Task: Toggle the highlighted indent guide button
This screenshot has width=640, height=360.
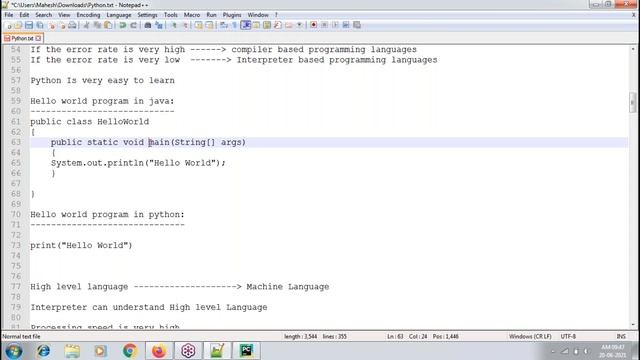Action: [x=246, y=25]
